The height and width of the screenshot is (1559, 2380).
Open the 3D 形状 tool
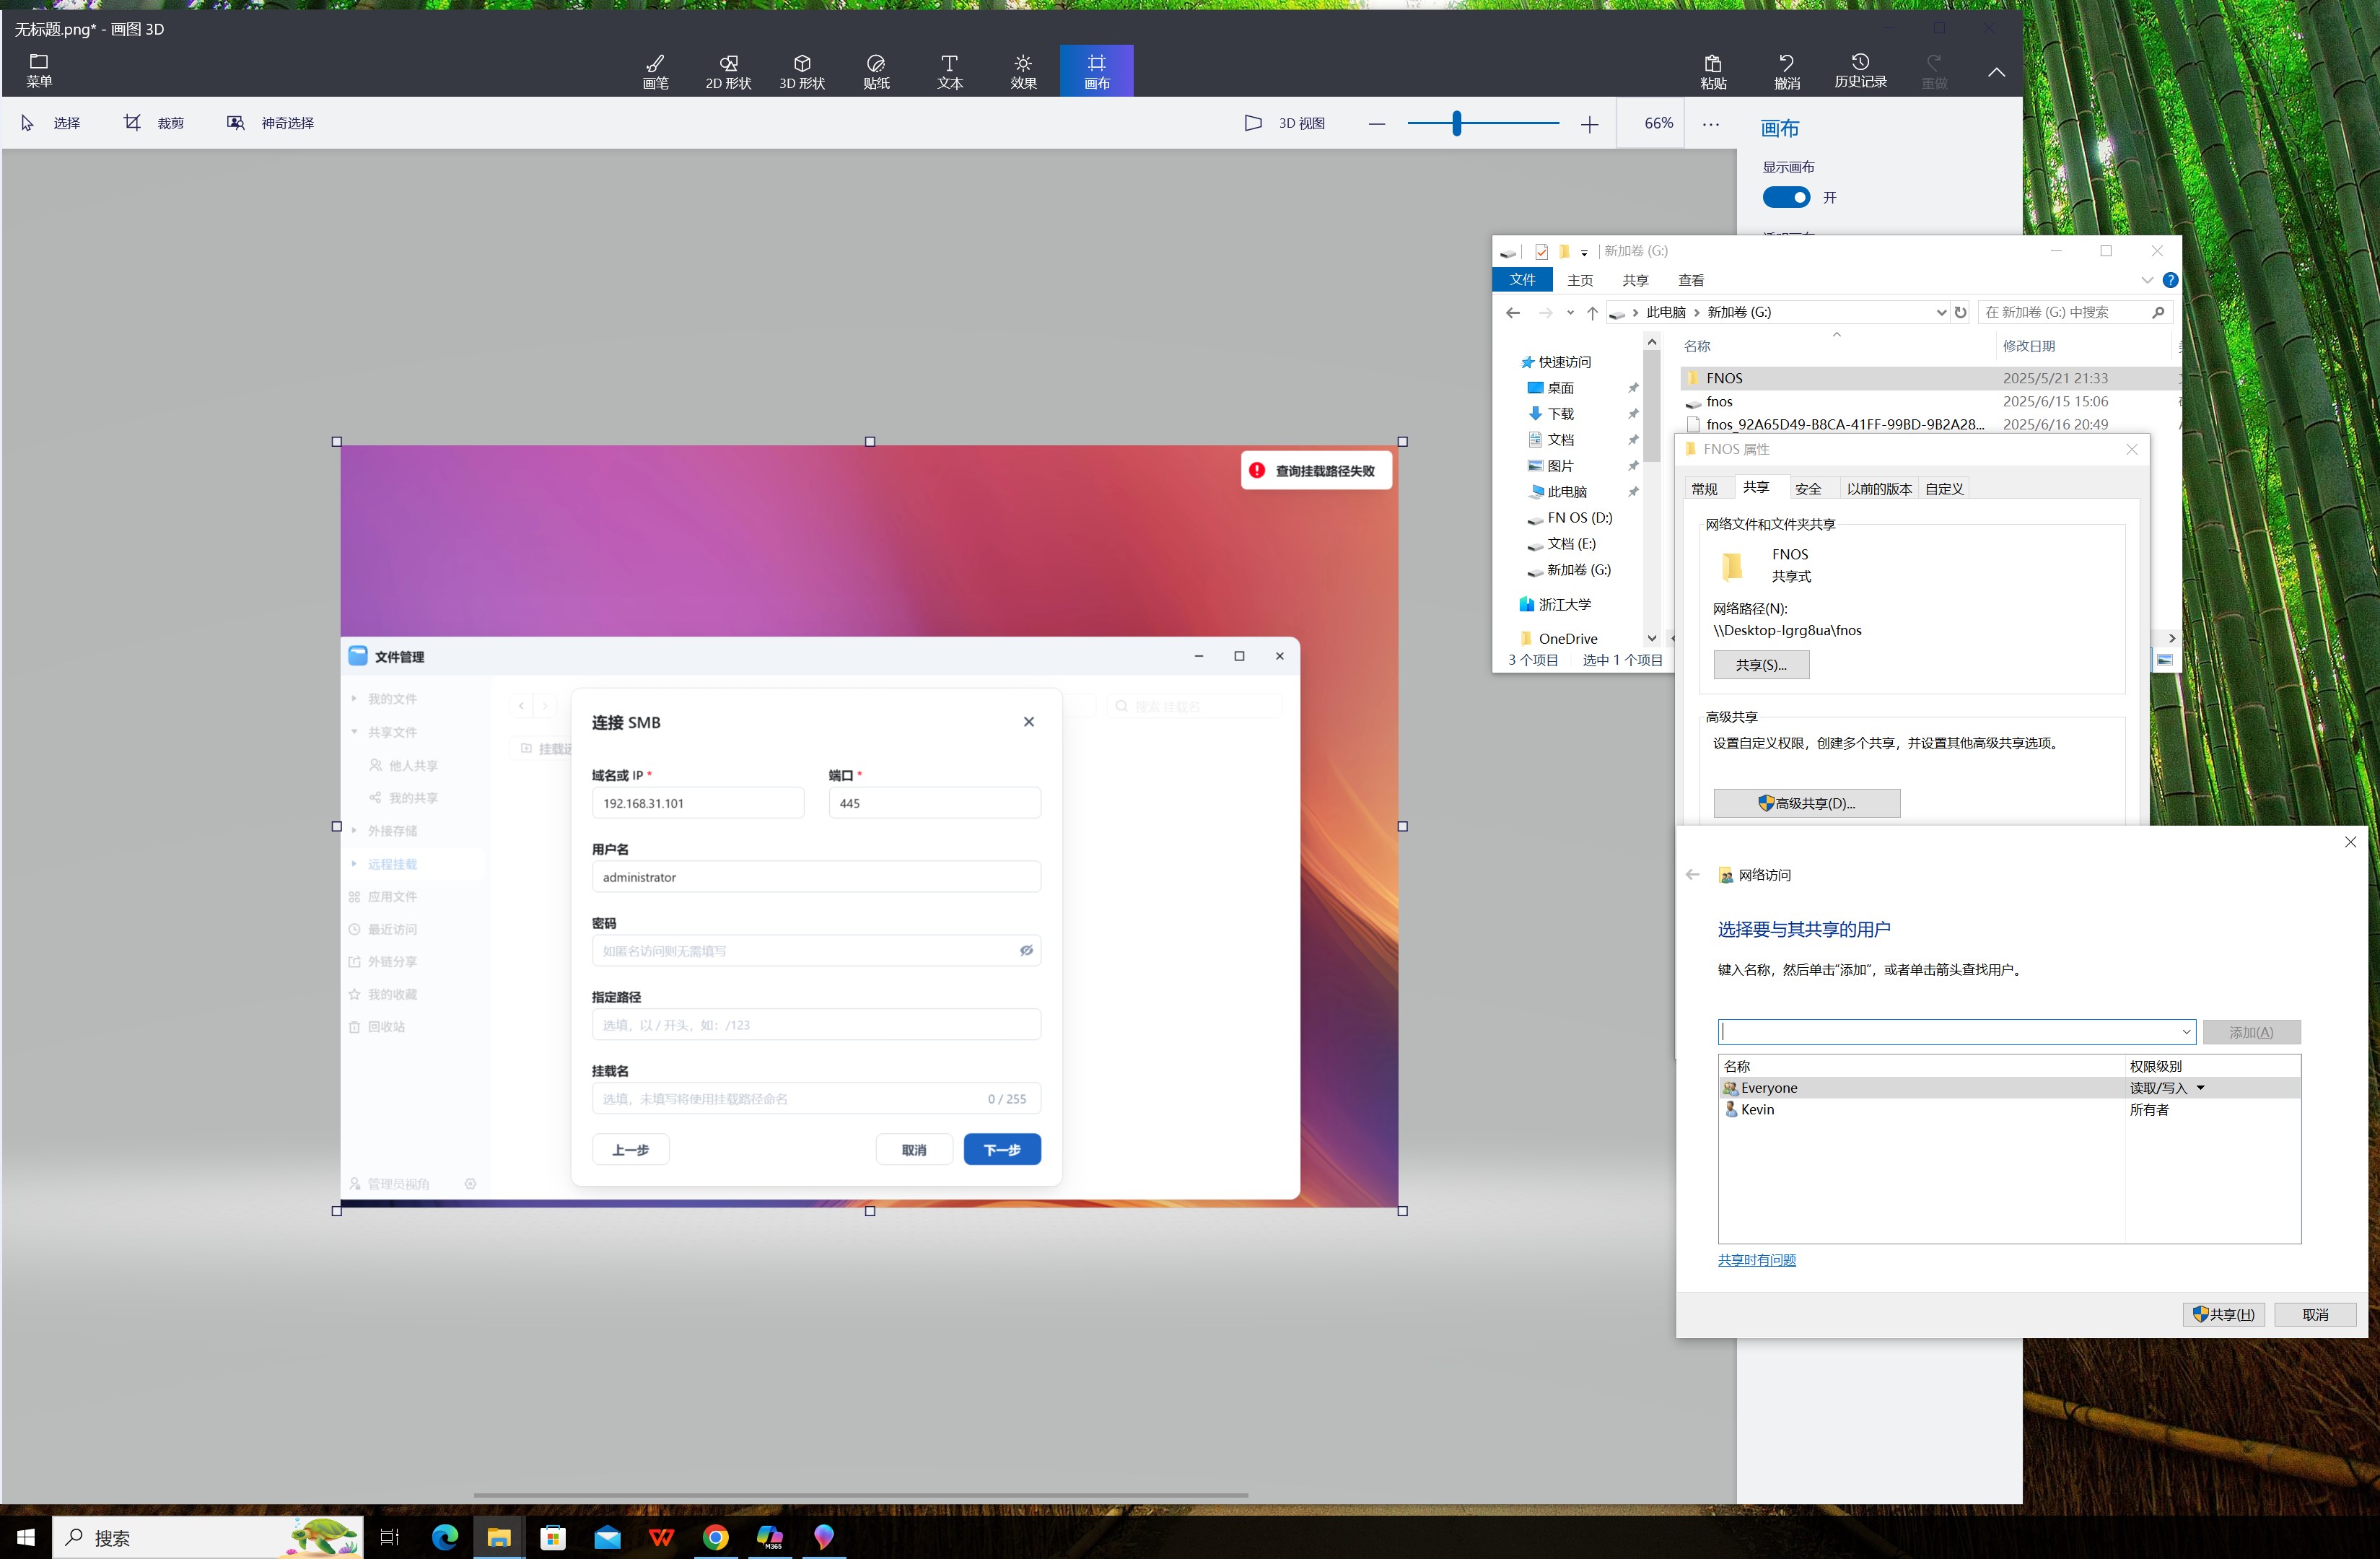tap(802, 71)
